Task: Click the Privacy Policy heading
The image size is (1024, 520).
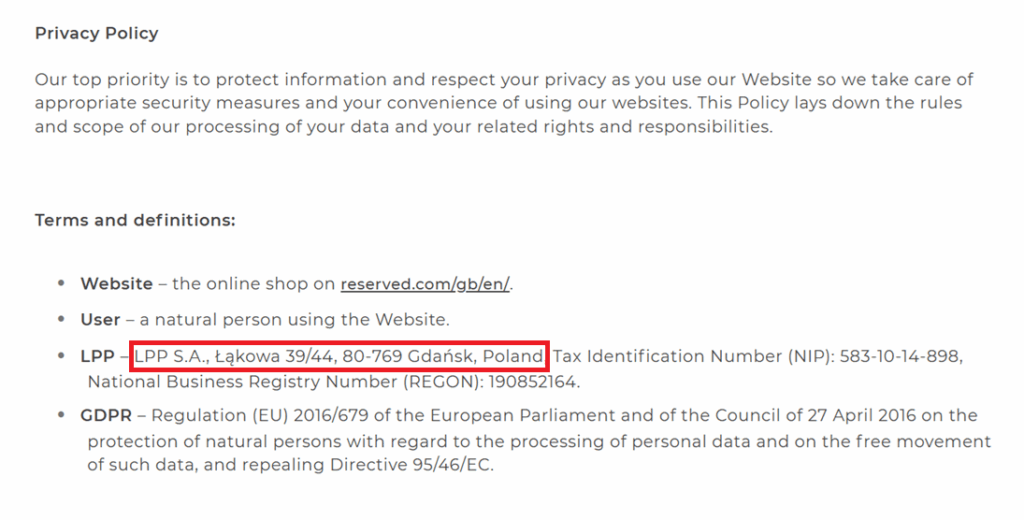Action: pyautogui.click(x=97, y=33)
